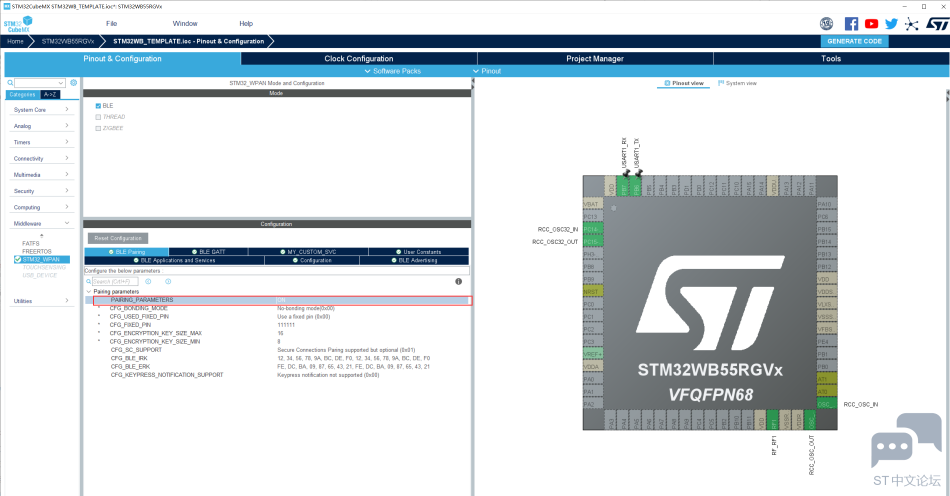950x496 pixels.
Task: Click the GENERATE CODE button
Action: point(854,41)
